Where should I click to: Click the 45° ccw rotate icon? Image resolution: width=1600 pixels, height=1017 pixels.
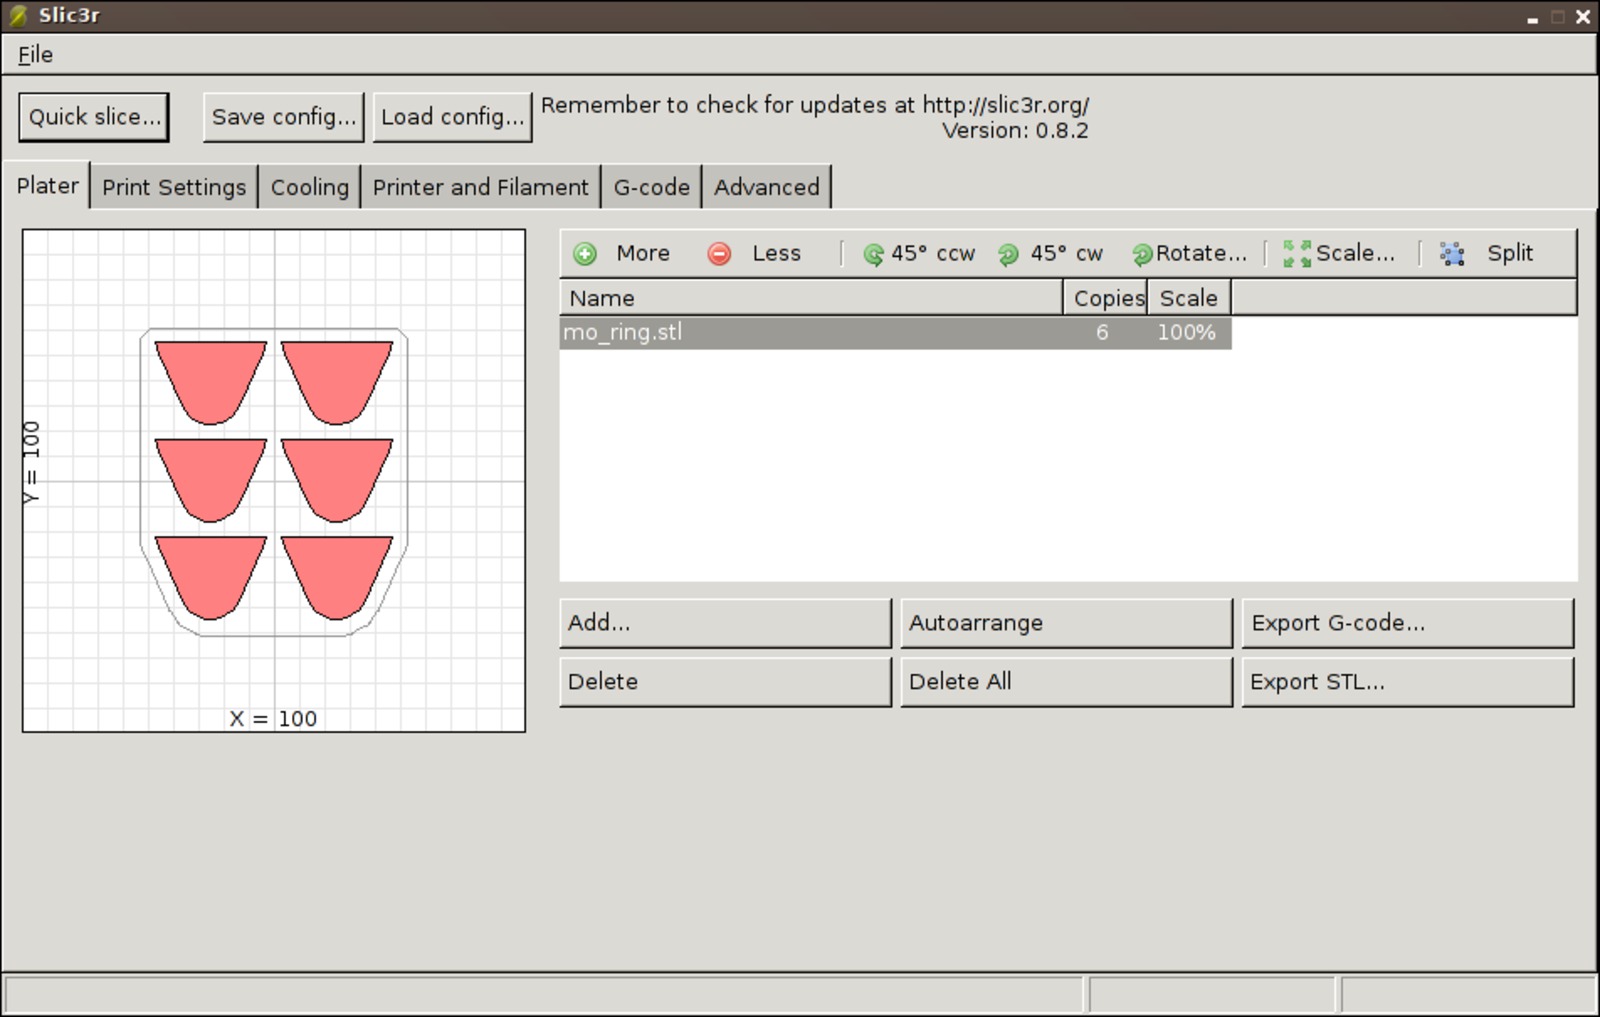coord(873,255)
